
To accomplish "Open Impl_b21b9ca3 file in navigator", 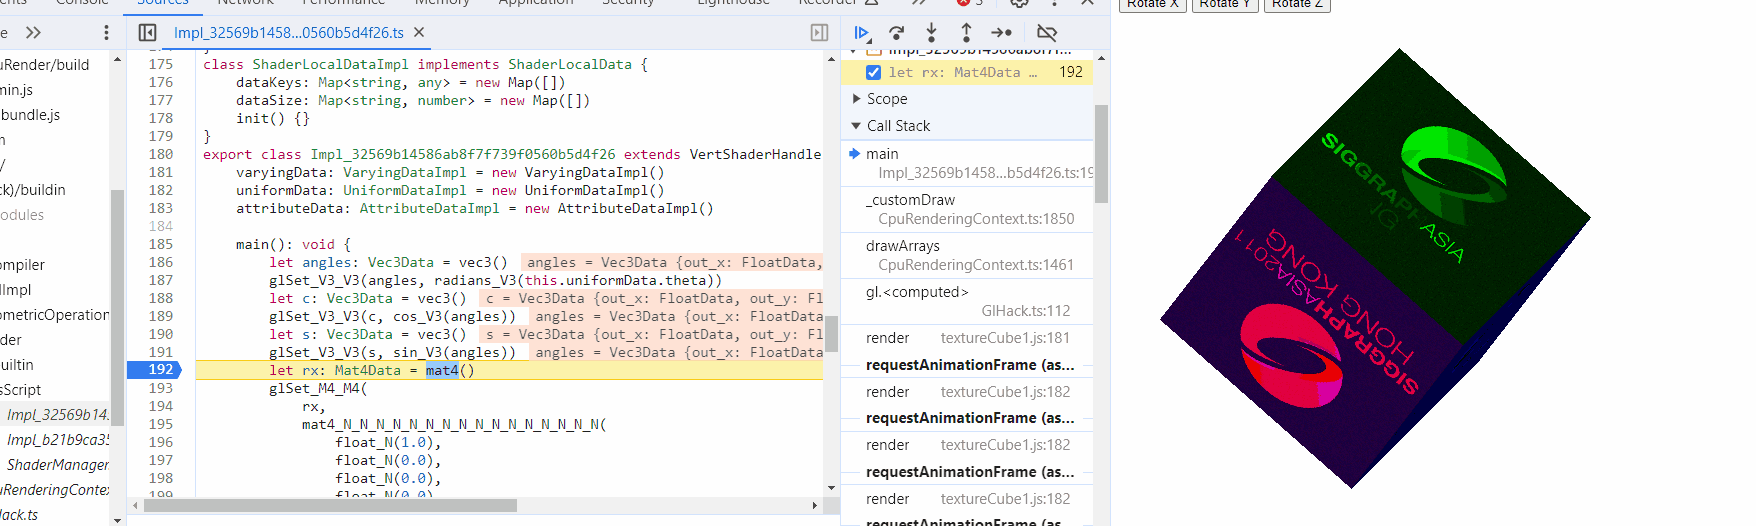I will 57,440.
